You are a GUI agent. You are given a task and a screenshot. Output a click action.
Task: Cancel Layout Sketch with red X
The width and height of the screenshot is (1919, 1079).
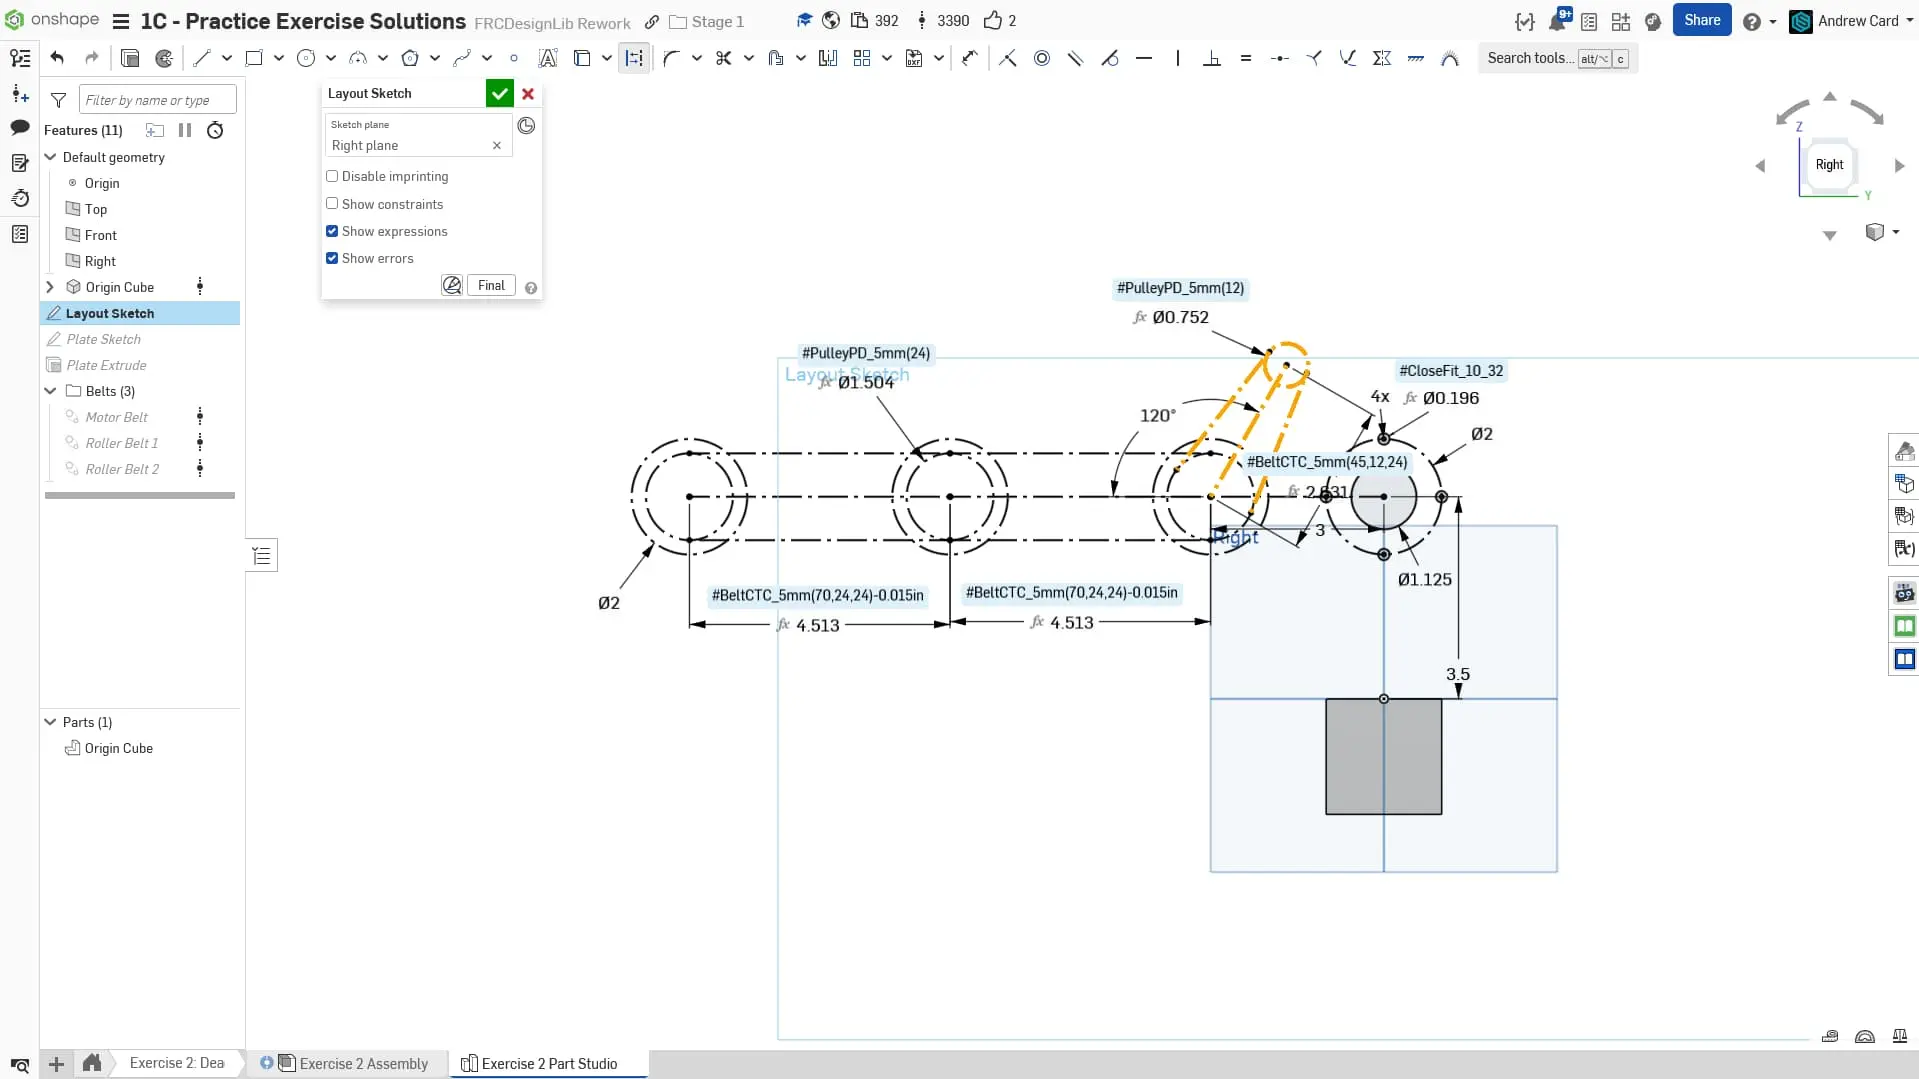(528, 93)
